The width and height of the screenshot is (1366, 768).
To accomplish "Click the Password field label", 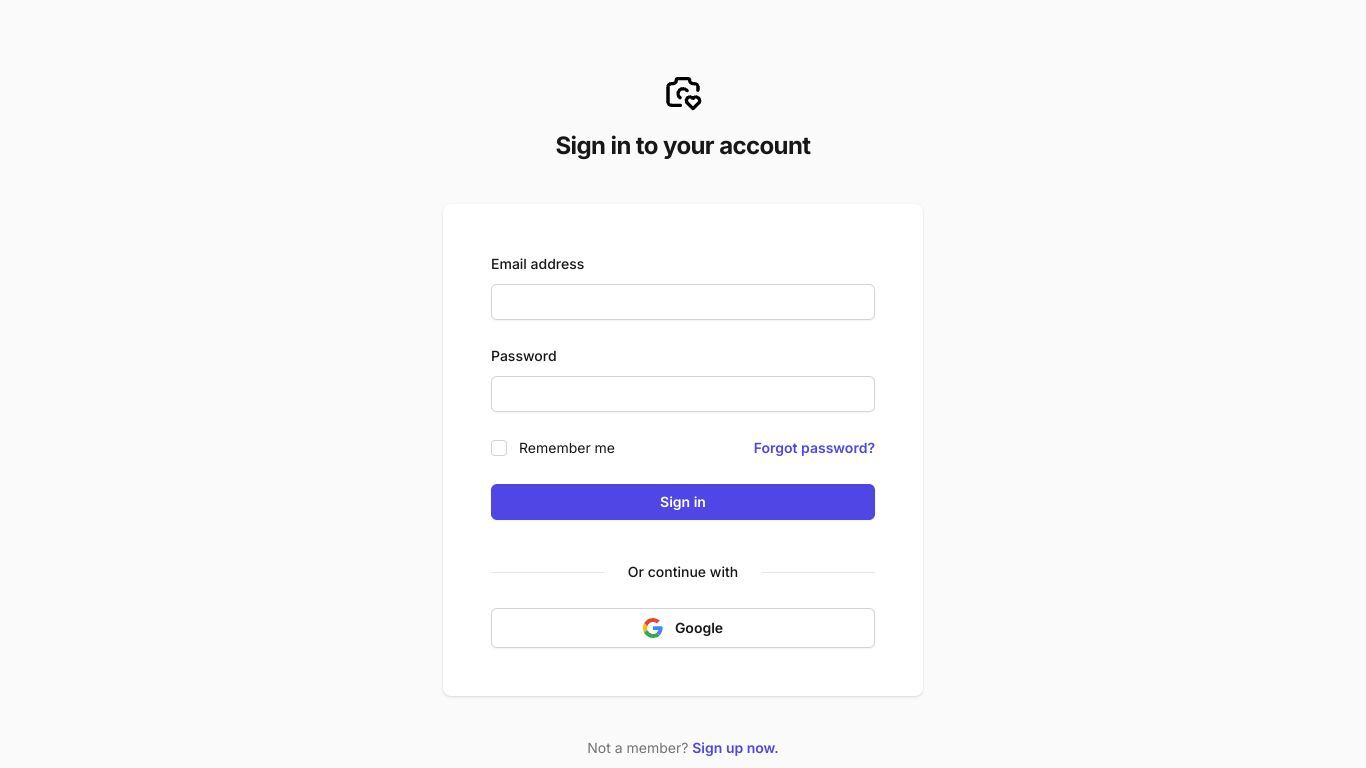I will pyautogui.click(x=524, y=356).
